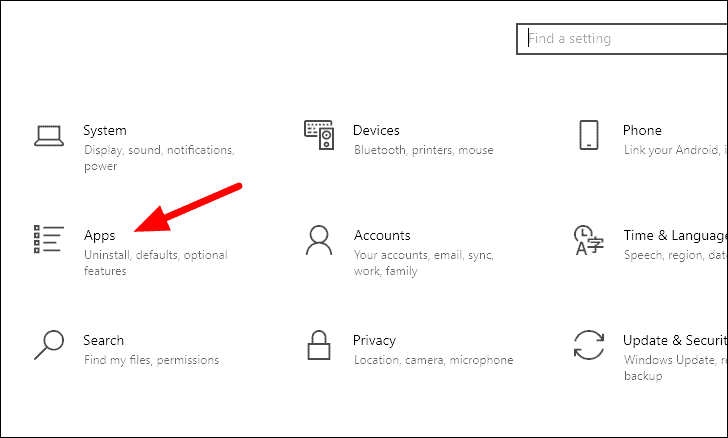The height and width of the screenshot is (438, 728).
Task: Click the Devices keyboard and speaker icon
Action: [x=319, y=135]
